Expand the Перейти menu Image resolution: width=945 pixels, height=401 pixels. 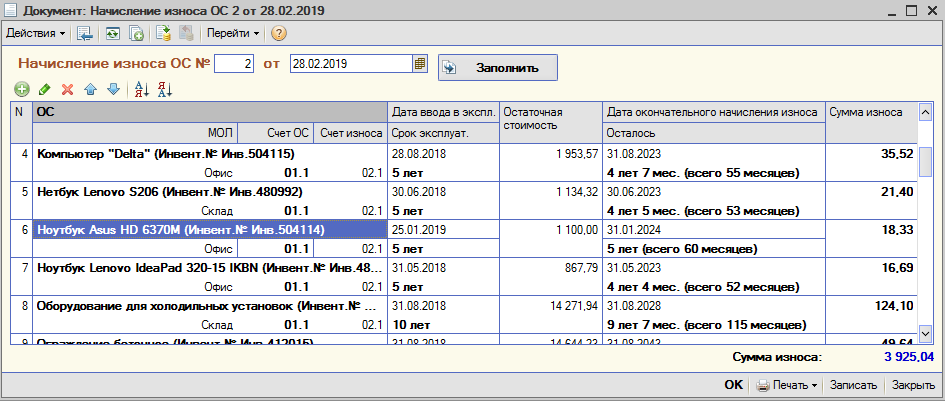[x=233, y=34]
